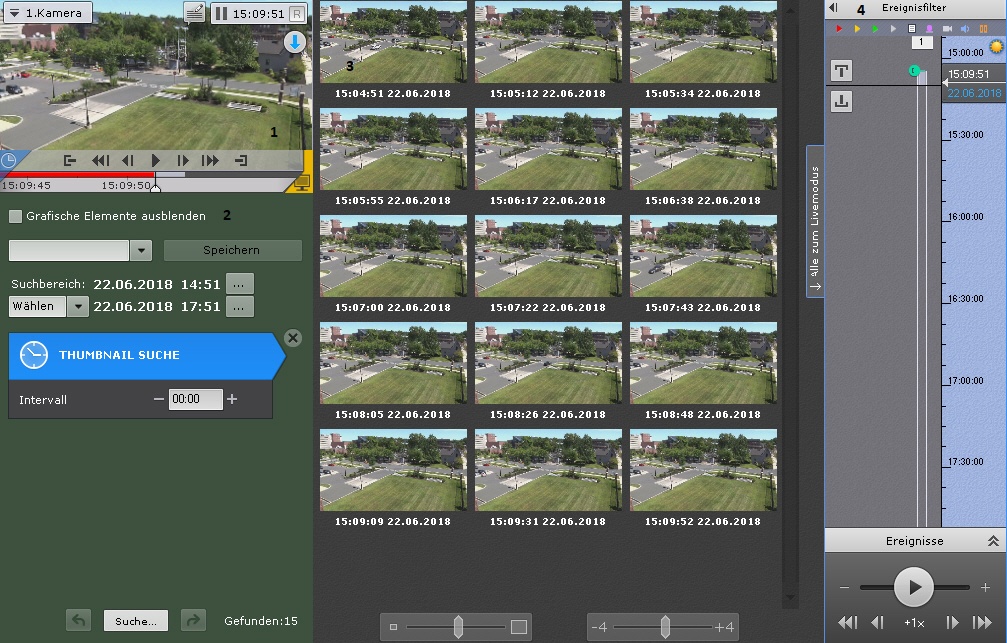Viewport: 1007px width, 643px height.
Task: Click the T timeline marker button
Action: pos(841,71)
